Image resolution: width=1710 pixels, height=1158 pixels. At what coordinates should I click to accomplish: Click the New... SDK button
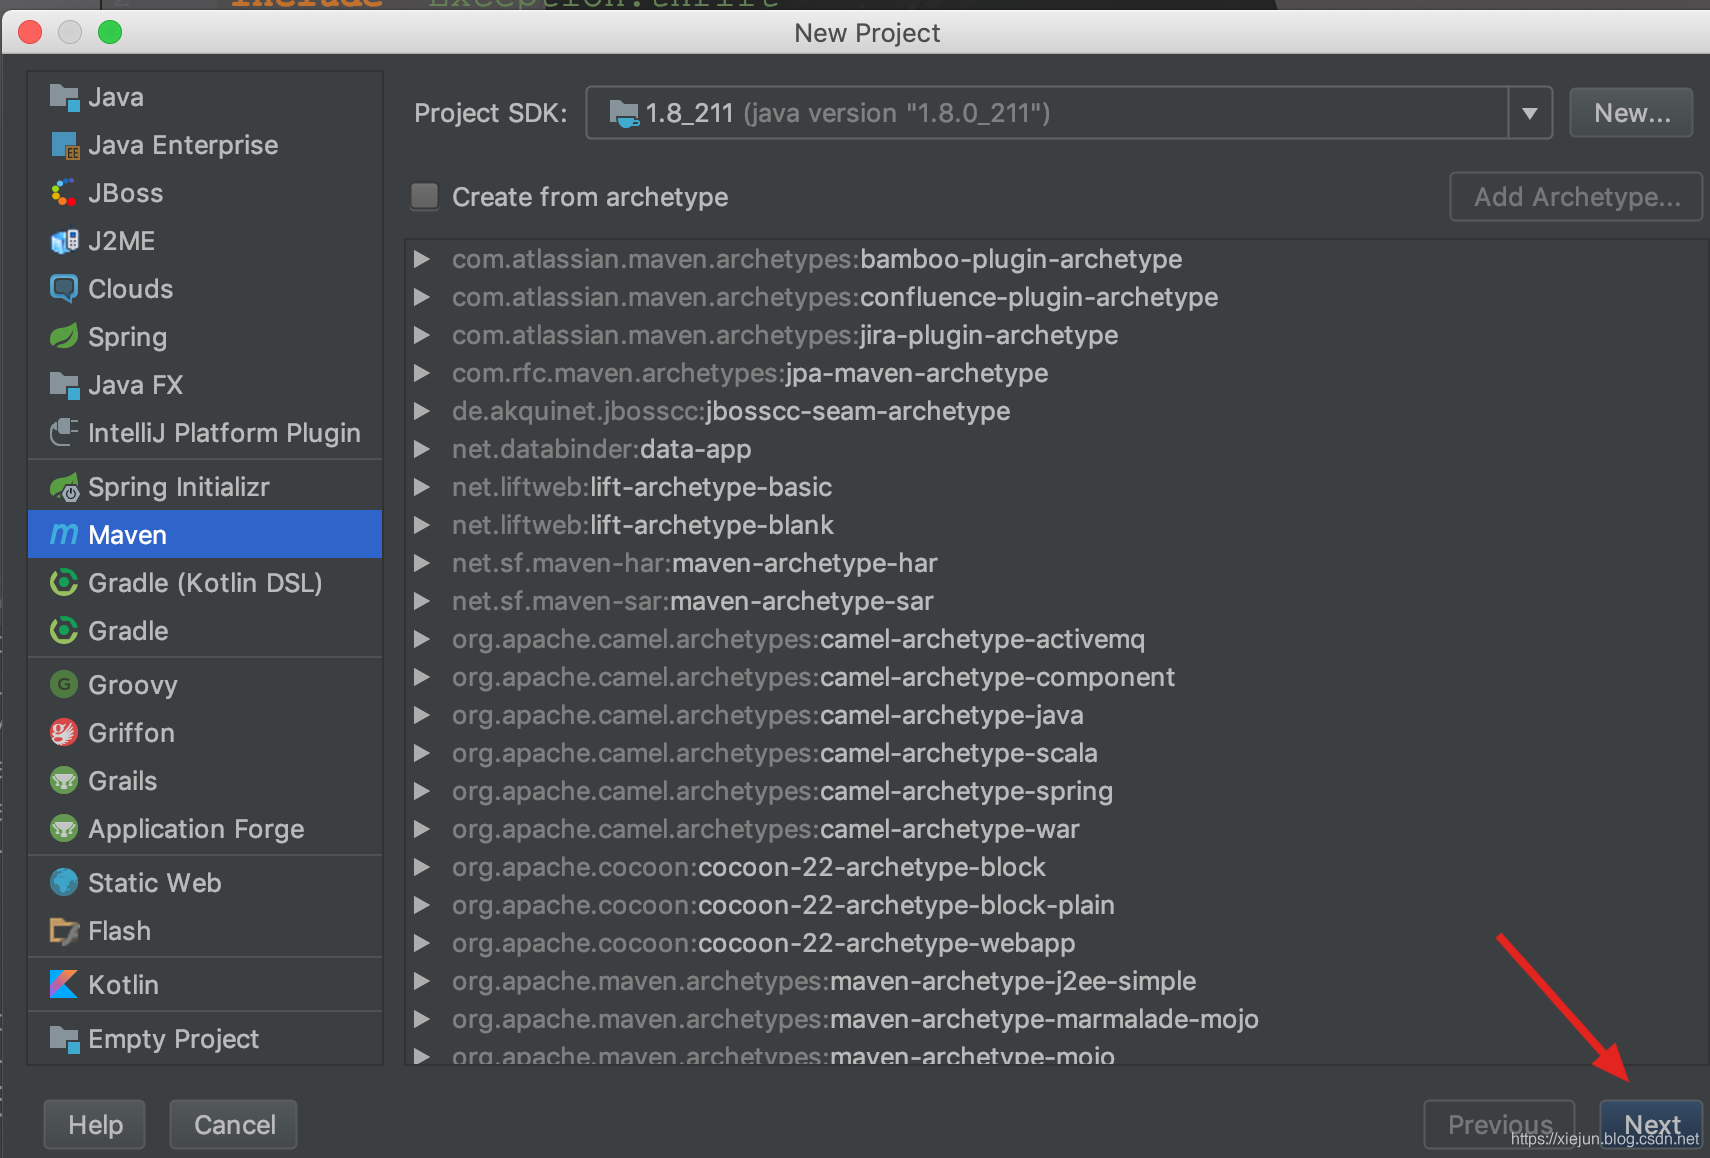1631,113
